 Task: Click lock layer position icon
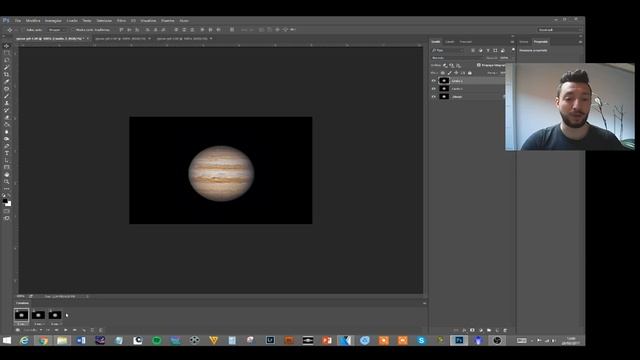(456, 73)
